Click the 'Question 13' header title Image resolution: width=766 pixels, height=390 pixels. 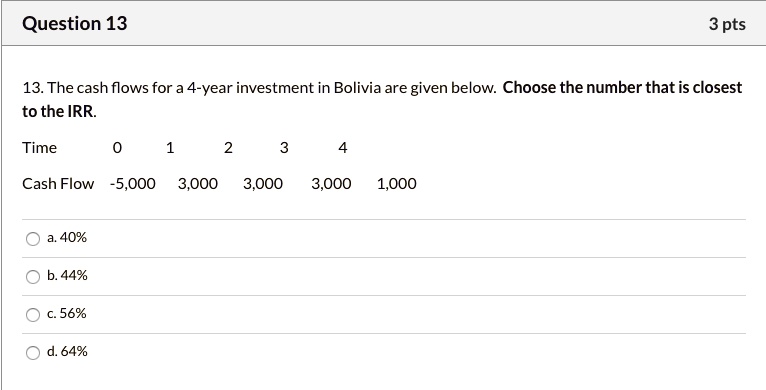point(75,23)
